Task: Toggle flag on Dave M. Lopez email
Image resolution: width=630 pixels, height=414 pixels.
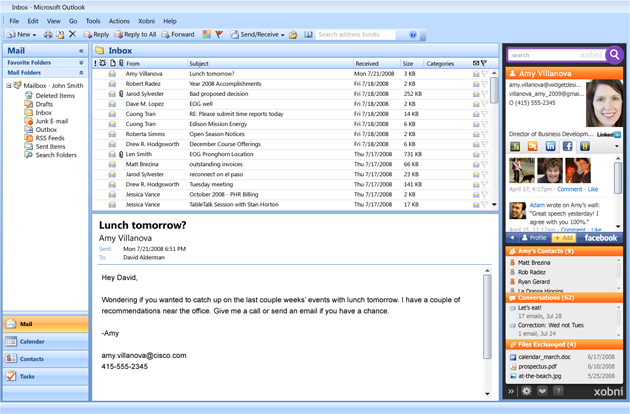Action: pyautogui.click(x=484, y=104)
